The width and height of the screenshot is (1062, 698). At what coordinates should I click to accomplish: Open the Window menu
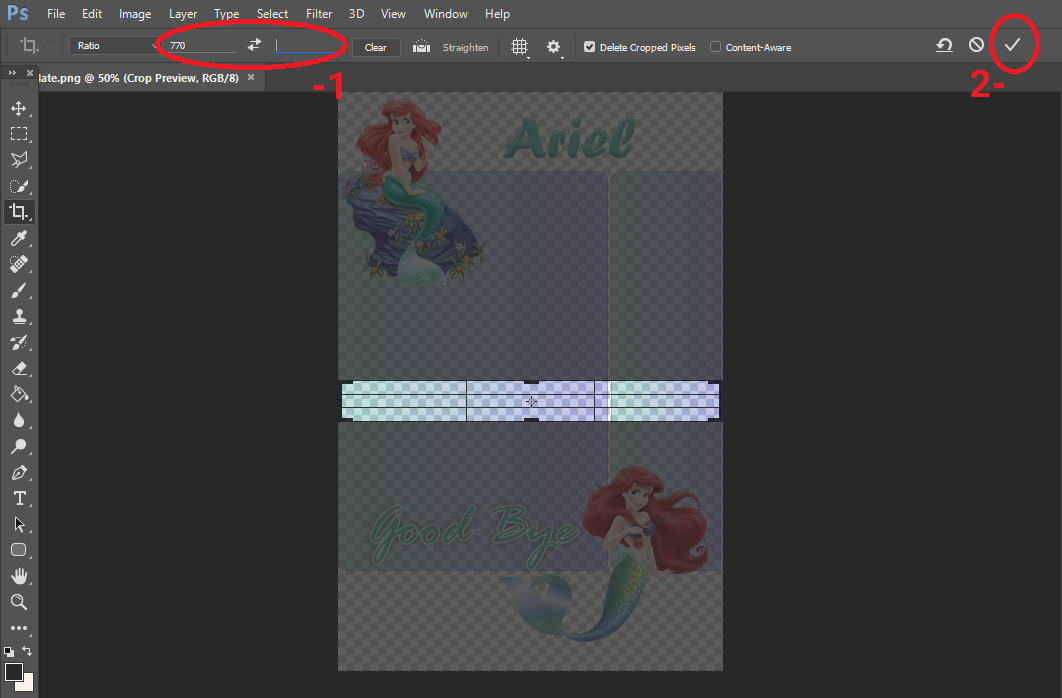(x=446, y=14)
